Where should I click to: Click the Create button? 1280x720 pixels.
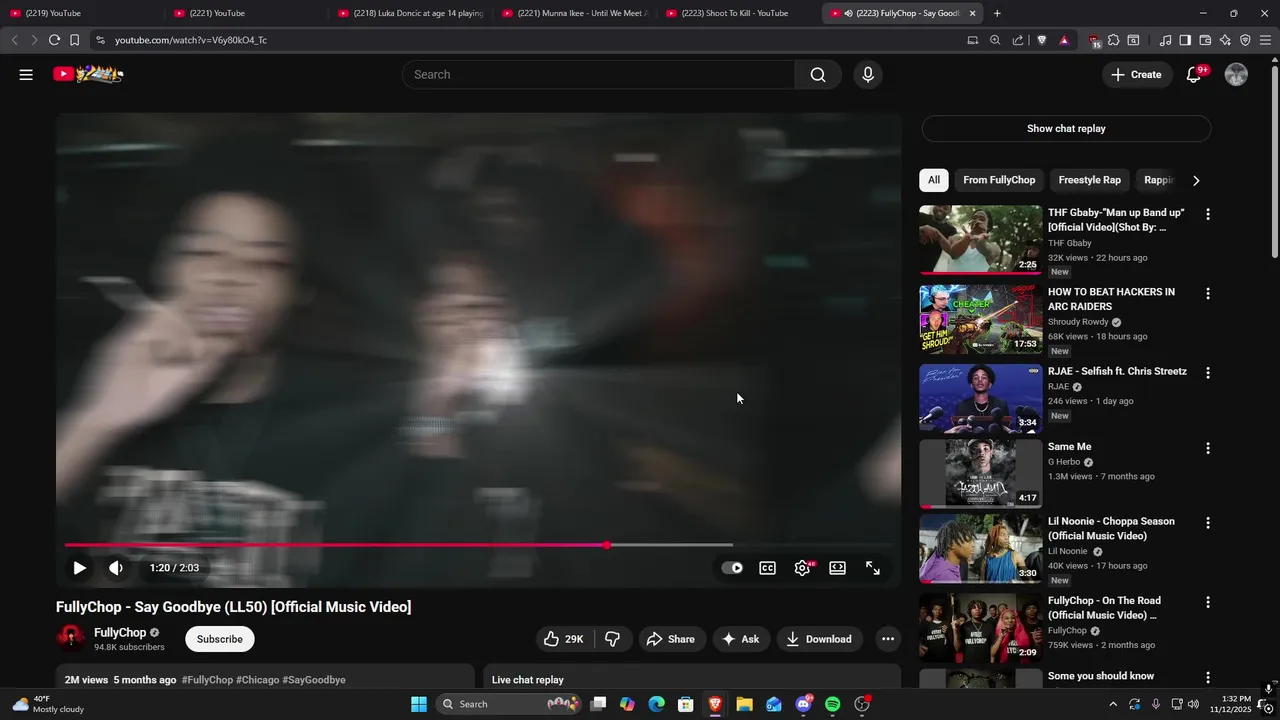[1137, 75]
